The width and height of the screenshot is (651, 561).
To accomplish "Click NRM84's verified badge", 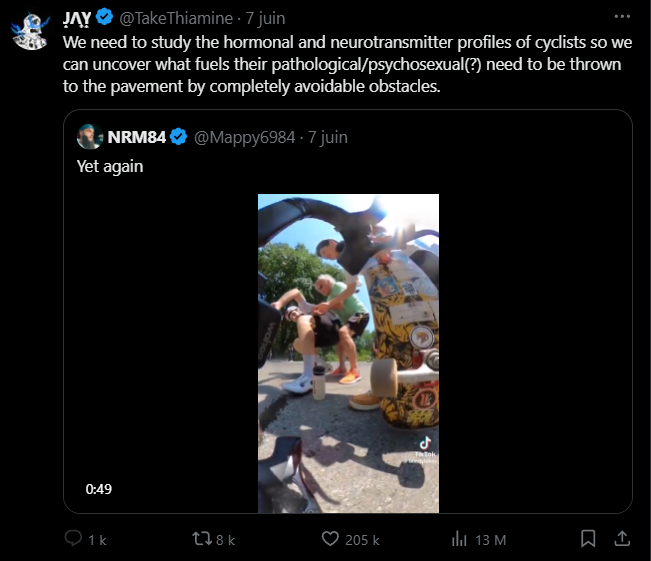I will [179, 137].
